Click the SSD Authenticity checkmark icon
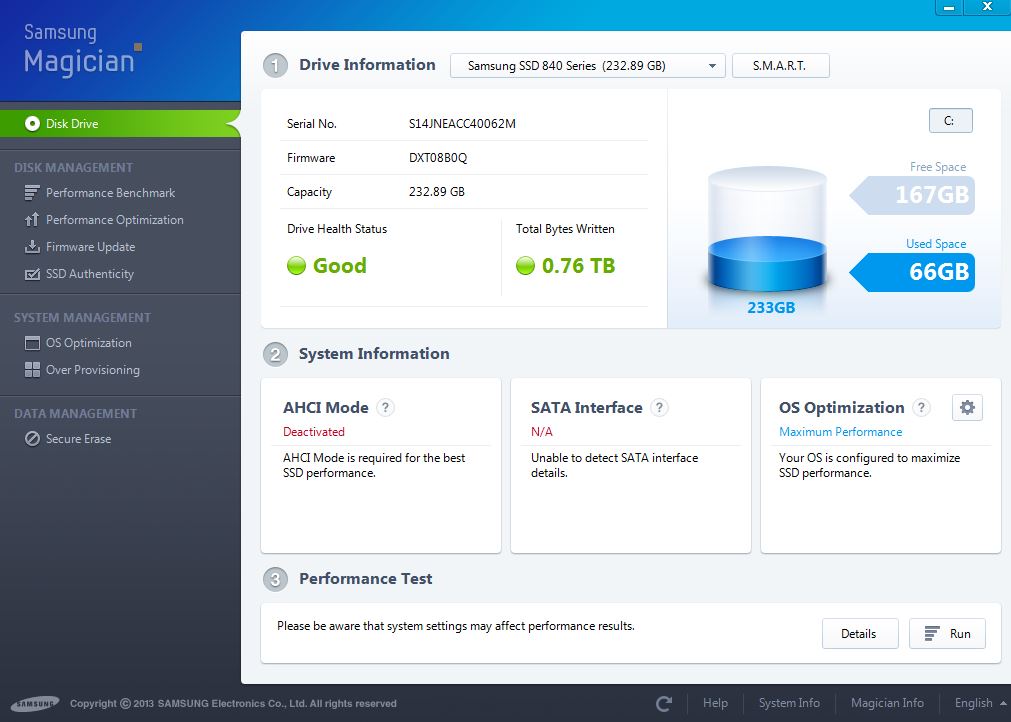Screen dimensions: 1011x722 pyautogui.click(x=32, y=274)
